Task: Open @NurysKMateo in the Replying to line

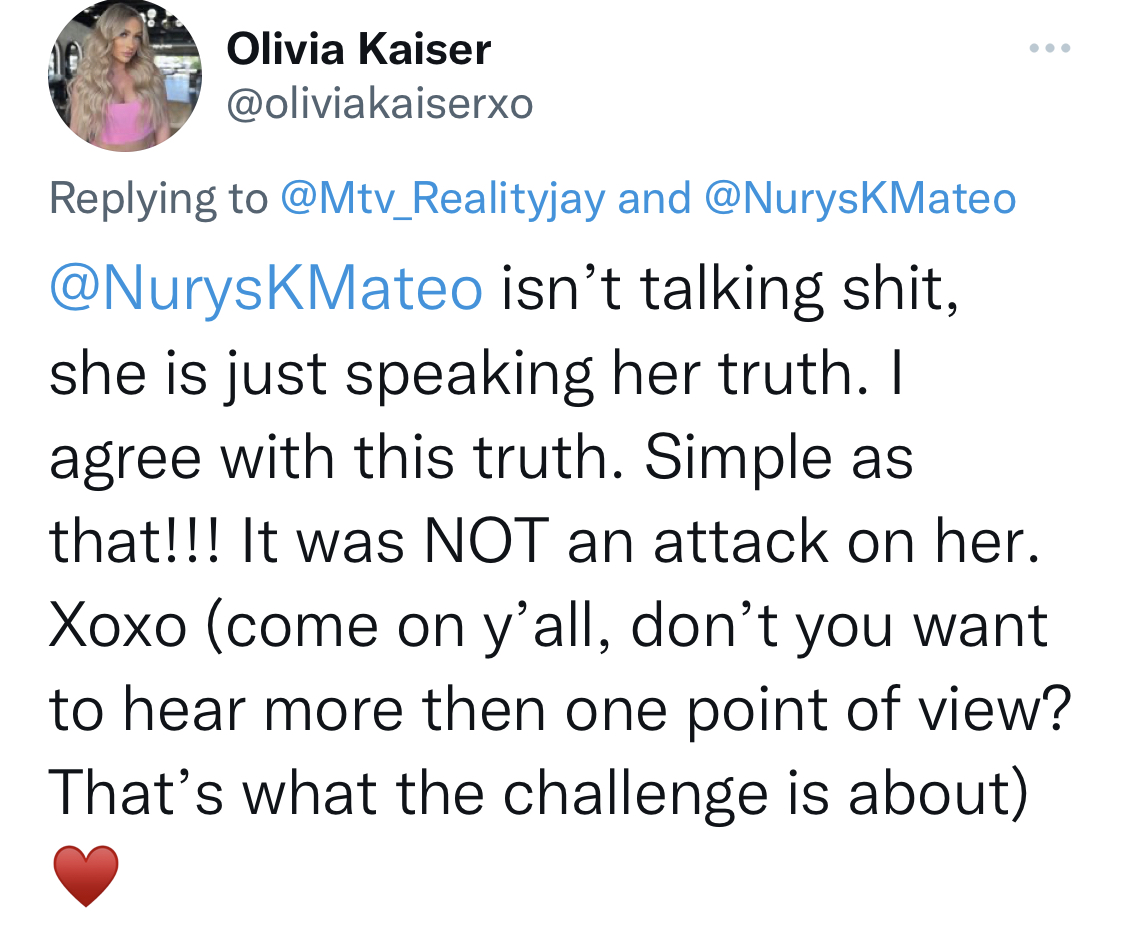Action: click(x=860, y=199)
